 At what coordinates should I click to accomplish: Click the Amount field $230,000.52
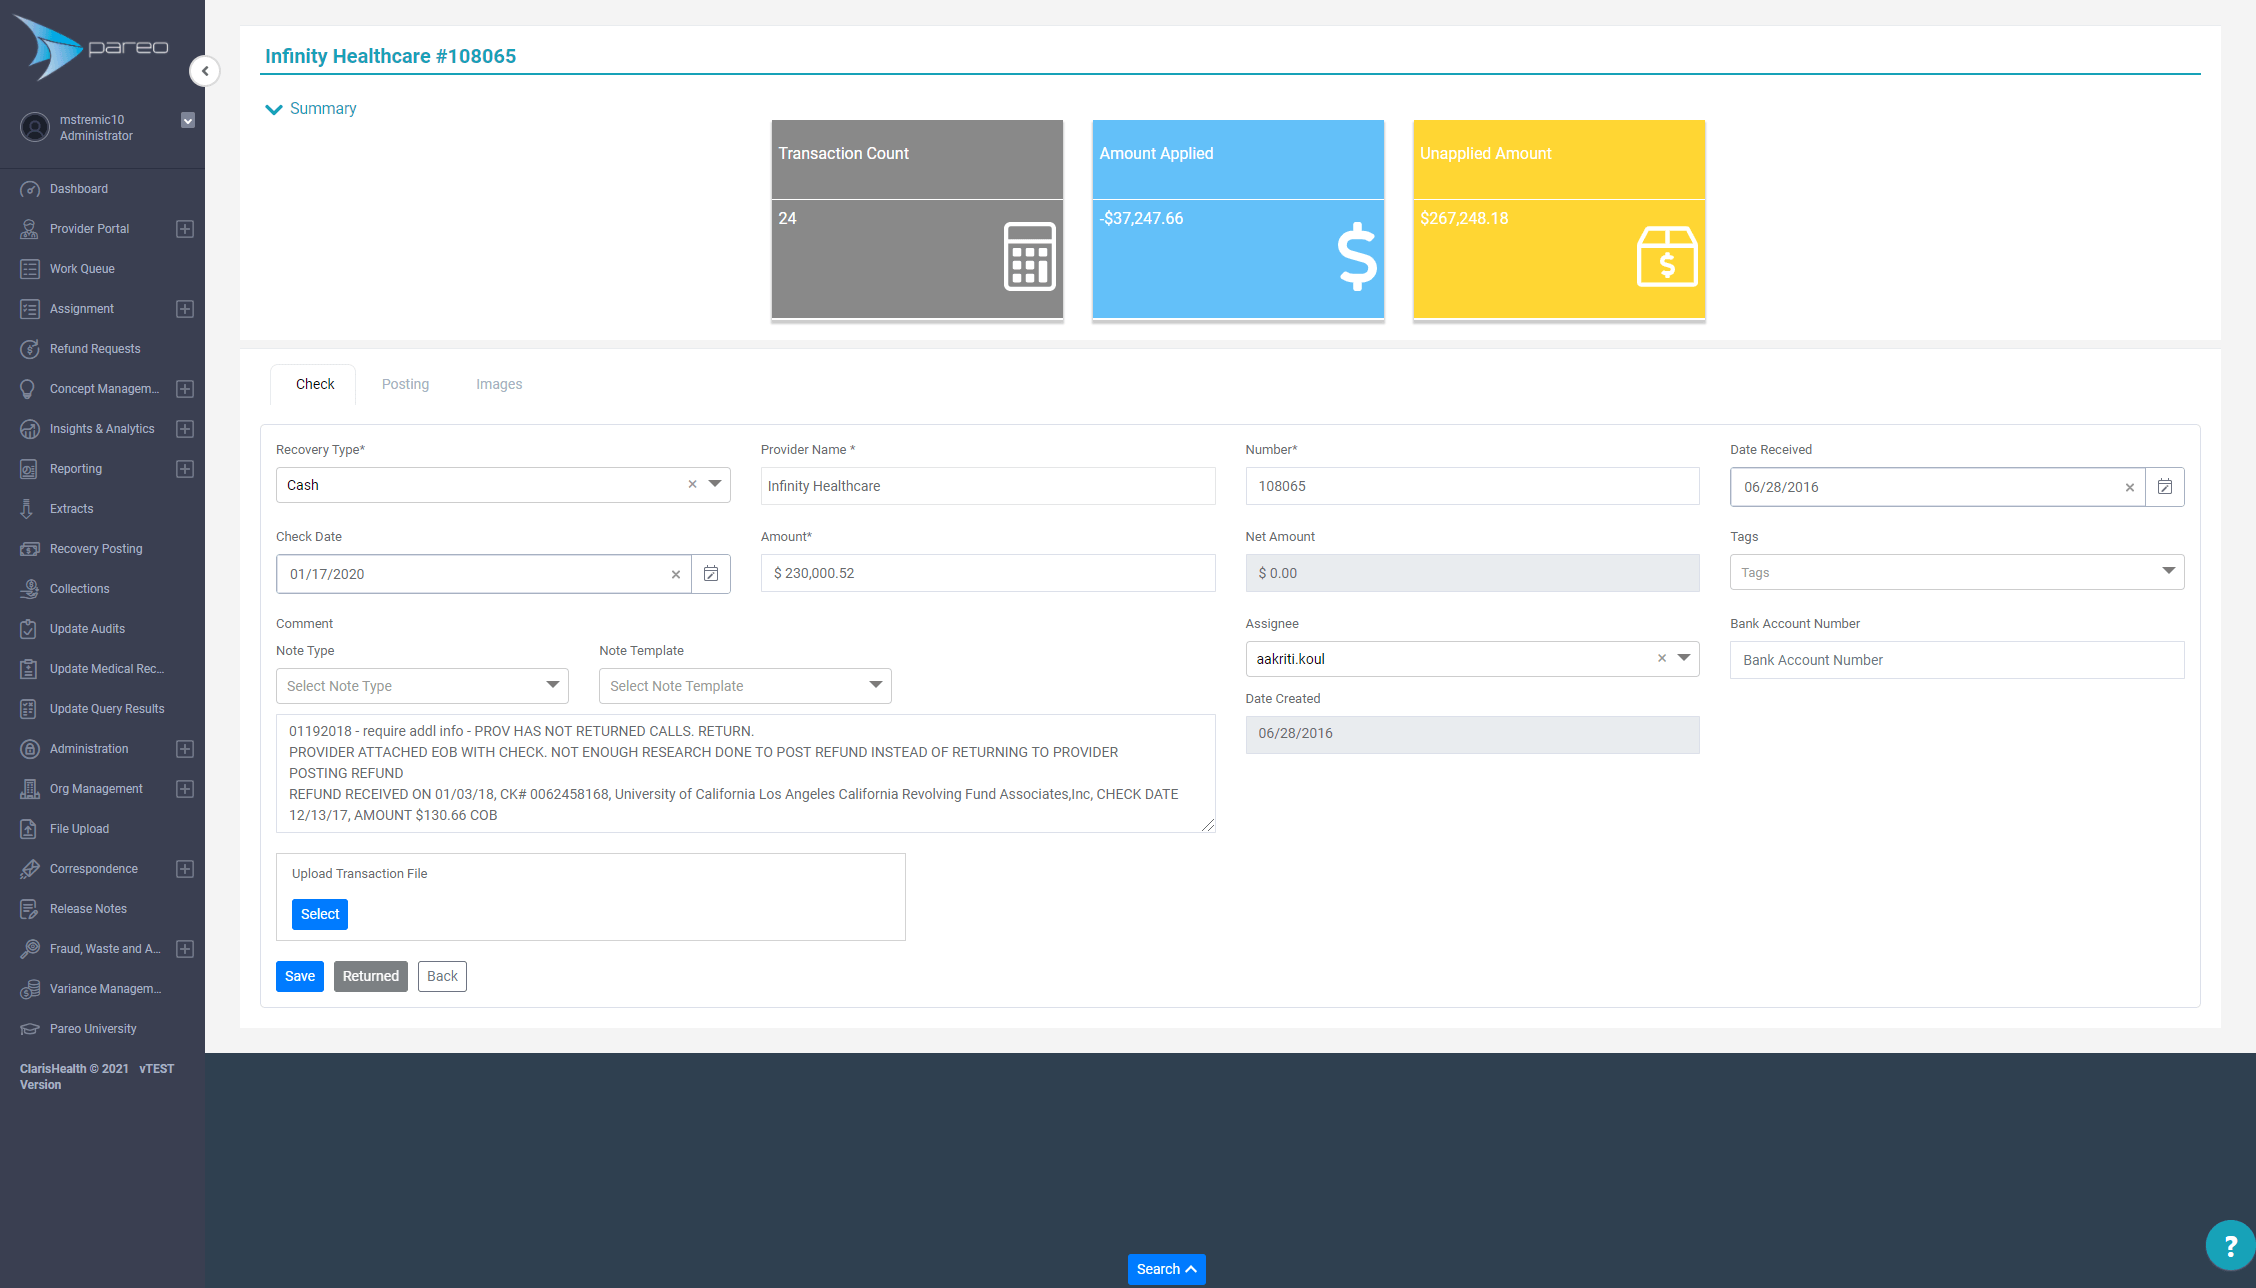point(988,573)
